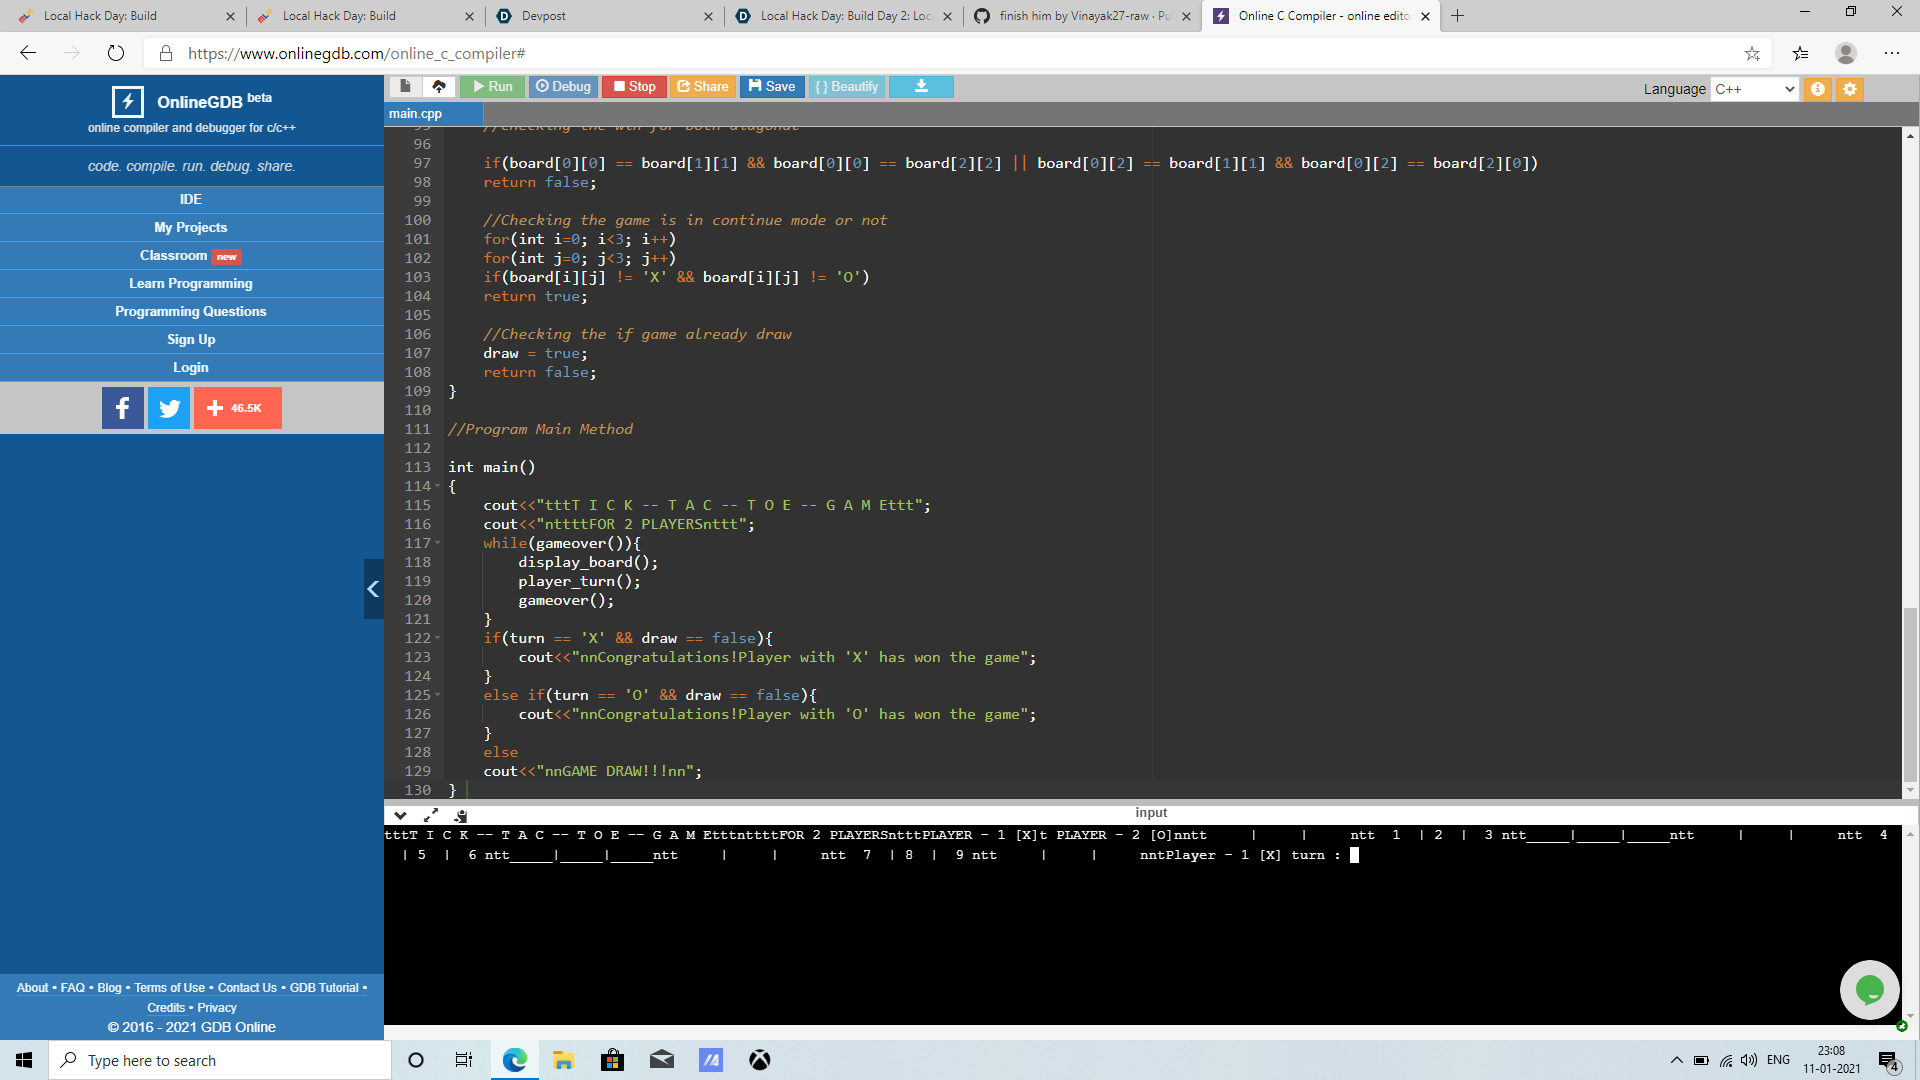Collapse the console using the down chevron
Screen dimensions: 1920x1080
(400, 815)
